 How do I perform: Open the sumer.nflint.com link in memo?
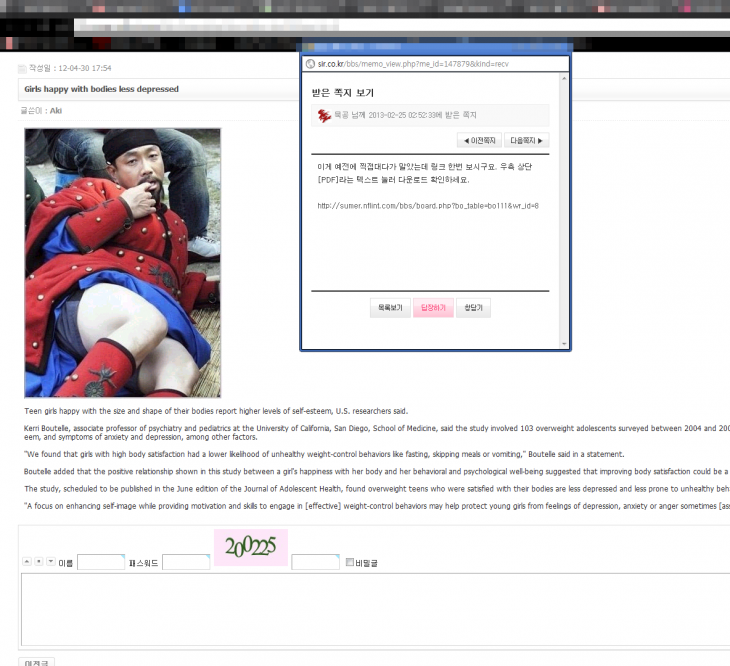pyautogui.click(x=428, y=206)
